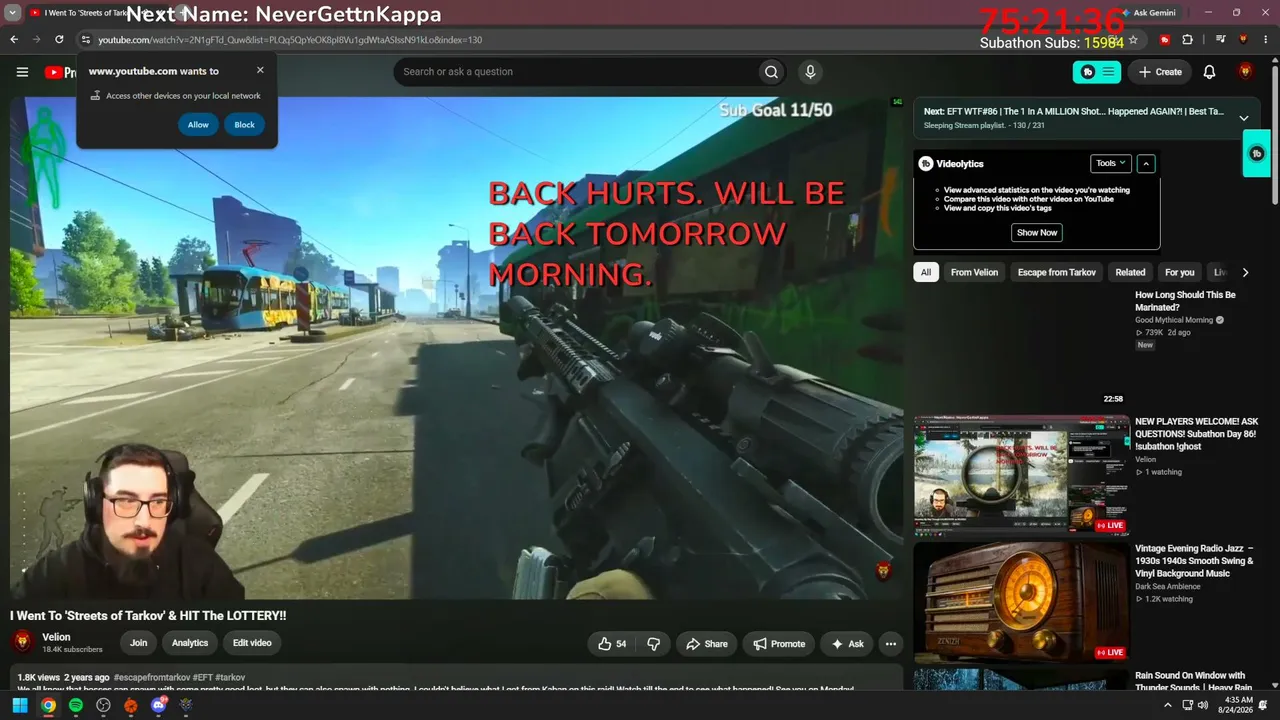Open the Vintage Evening Radio Jazz thumbnail

coord(1022,602)
